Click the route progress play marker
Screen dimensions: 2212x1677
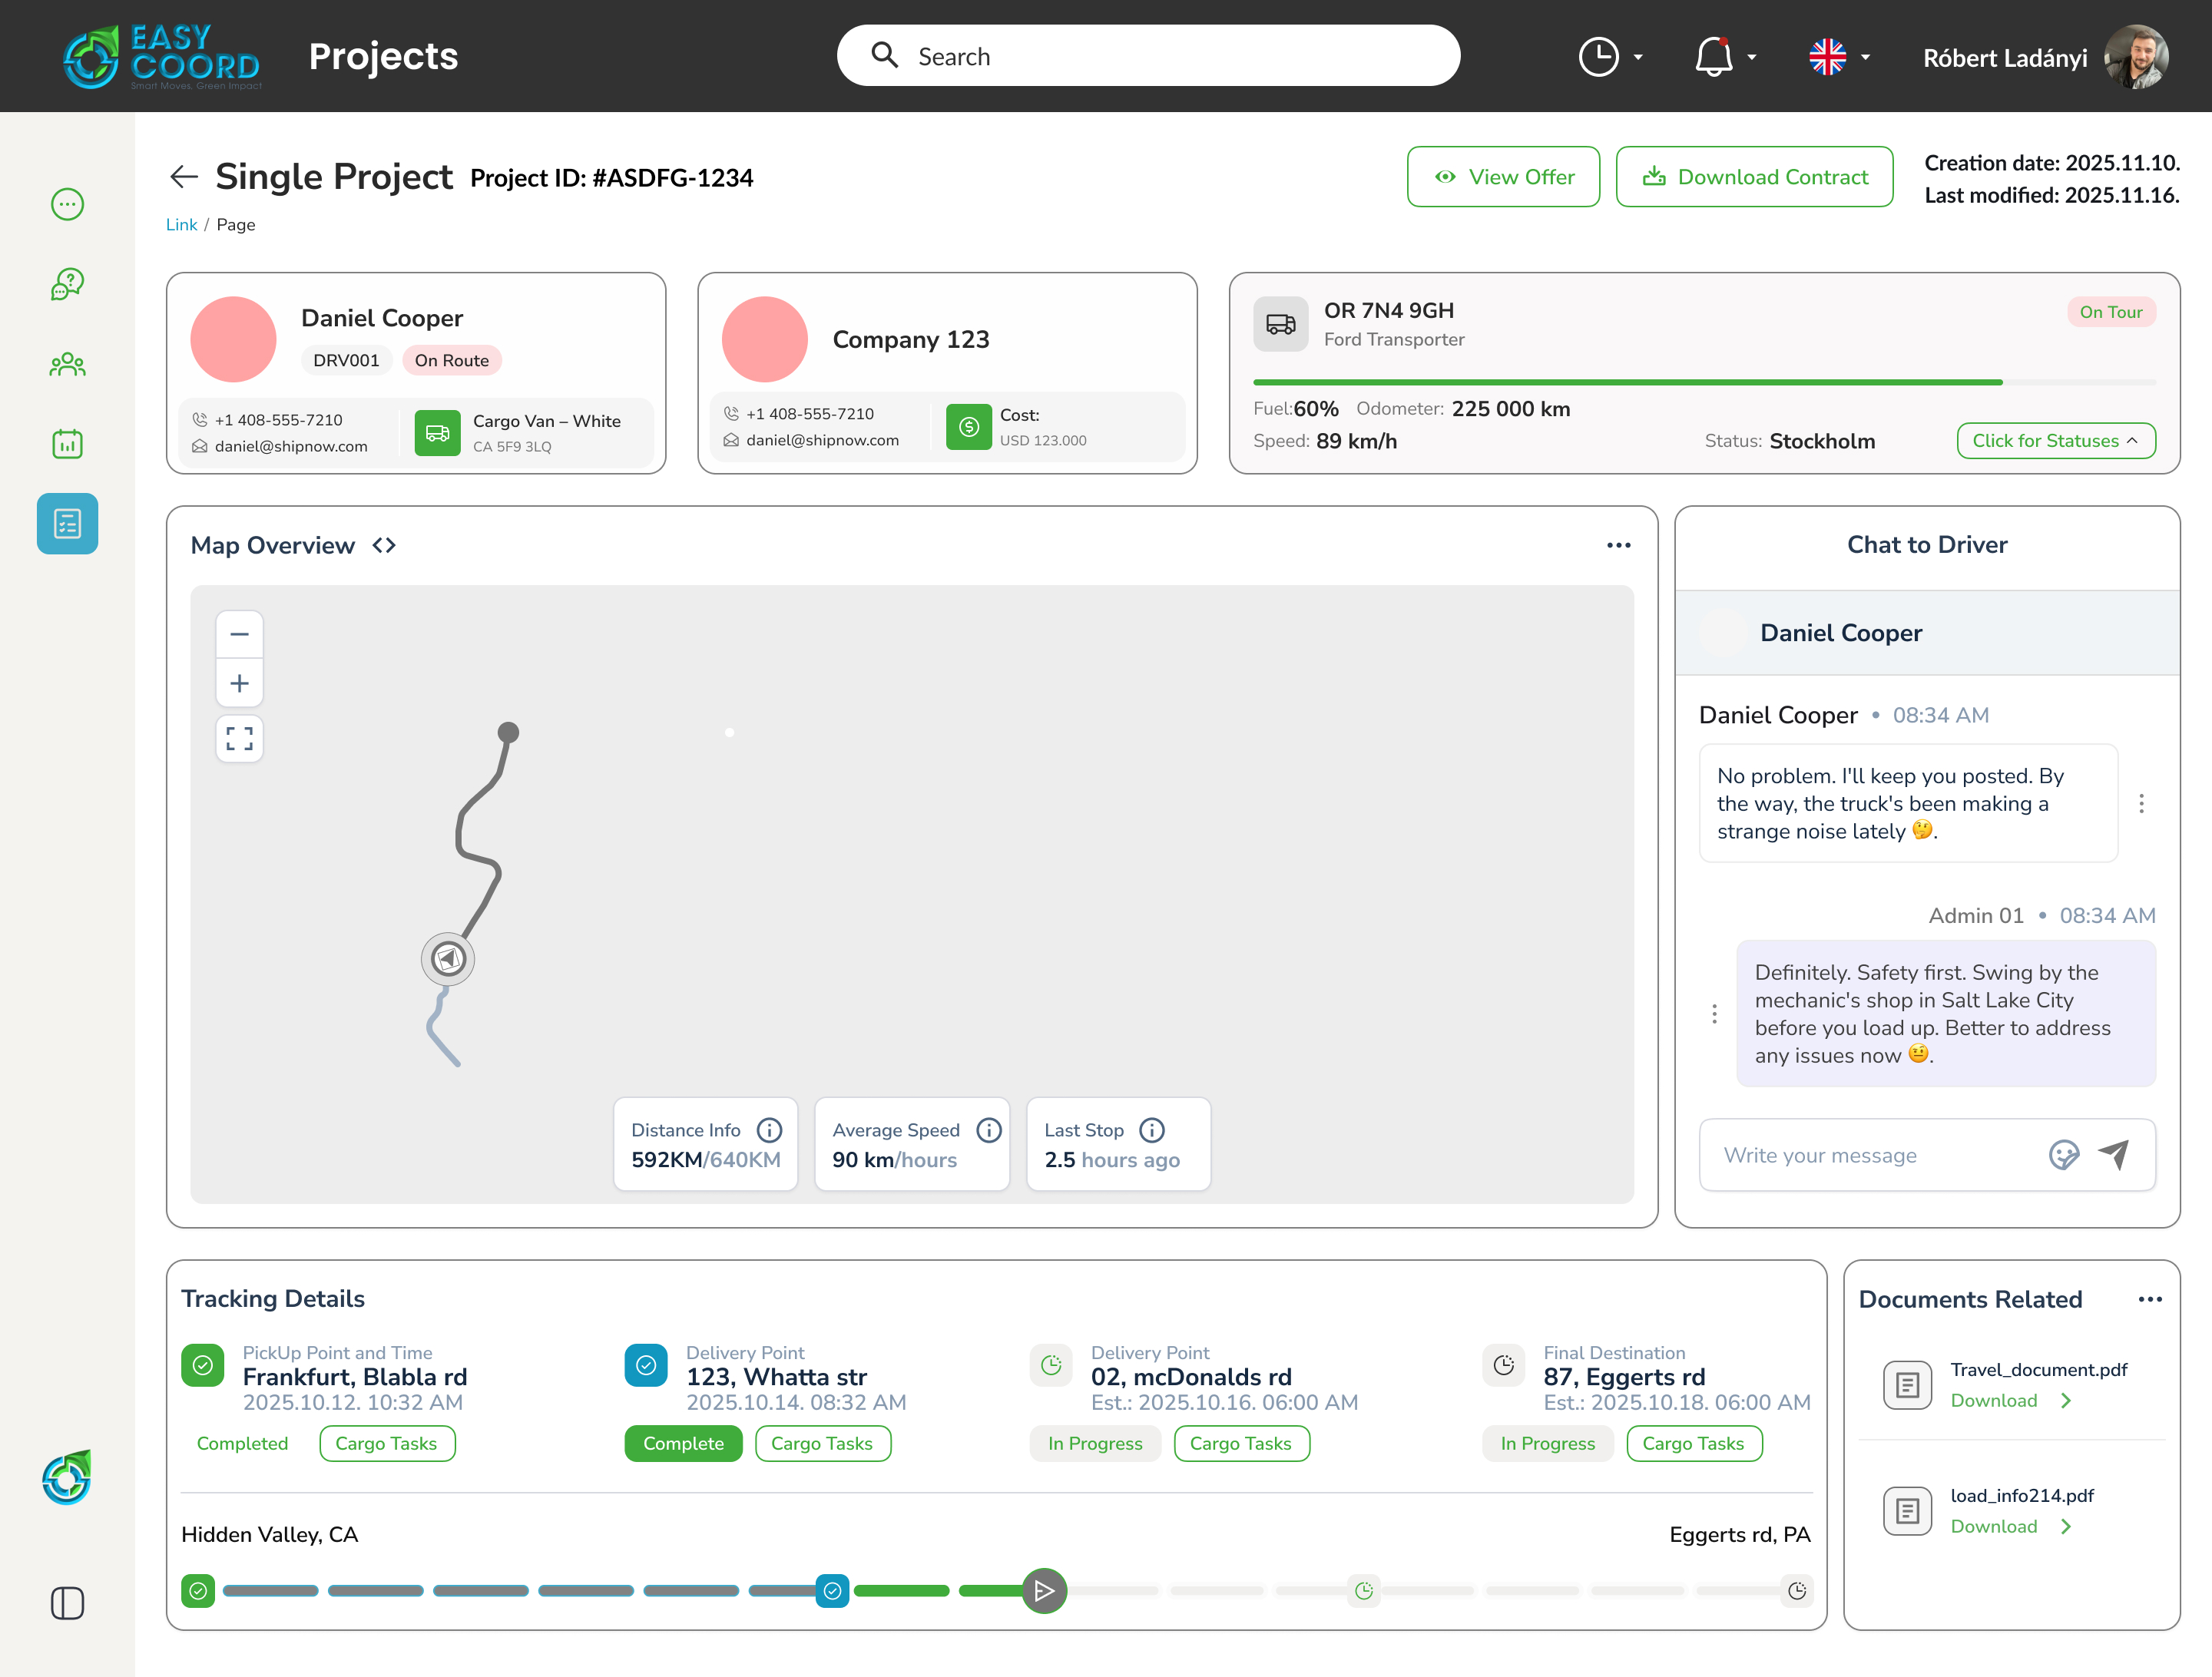coord(1044,1590)
